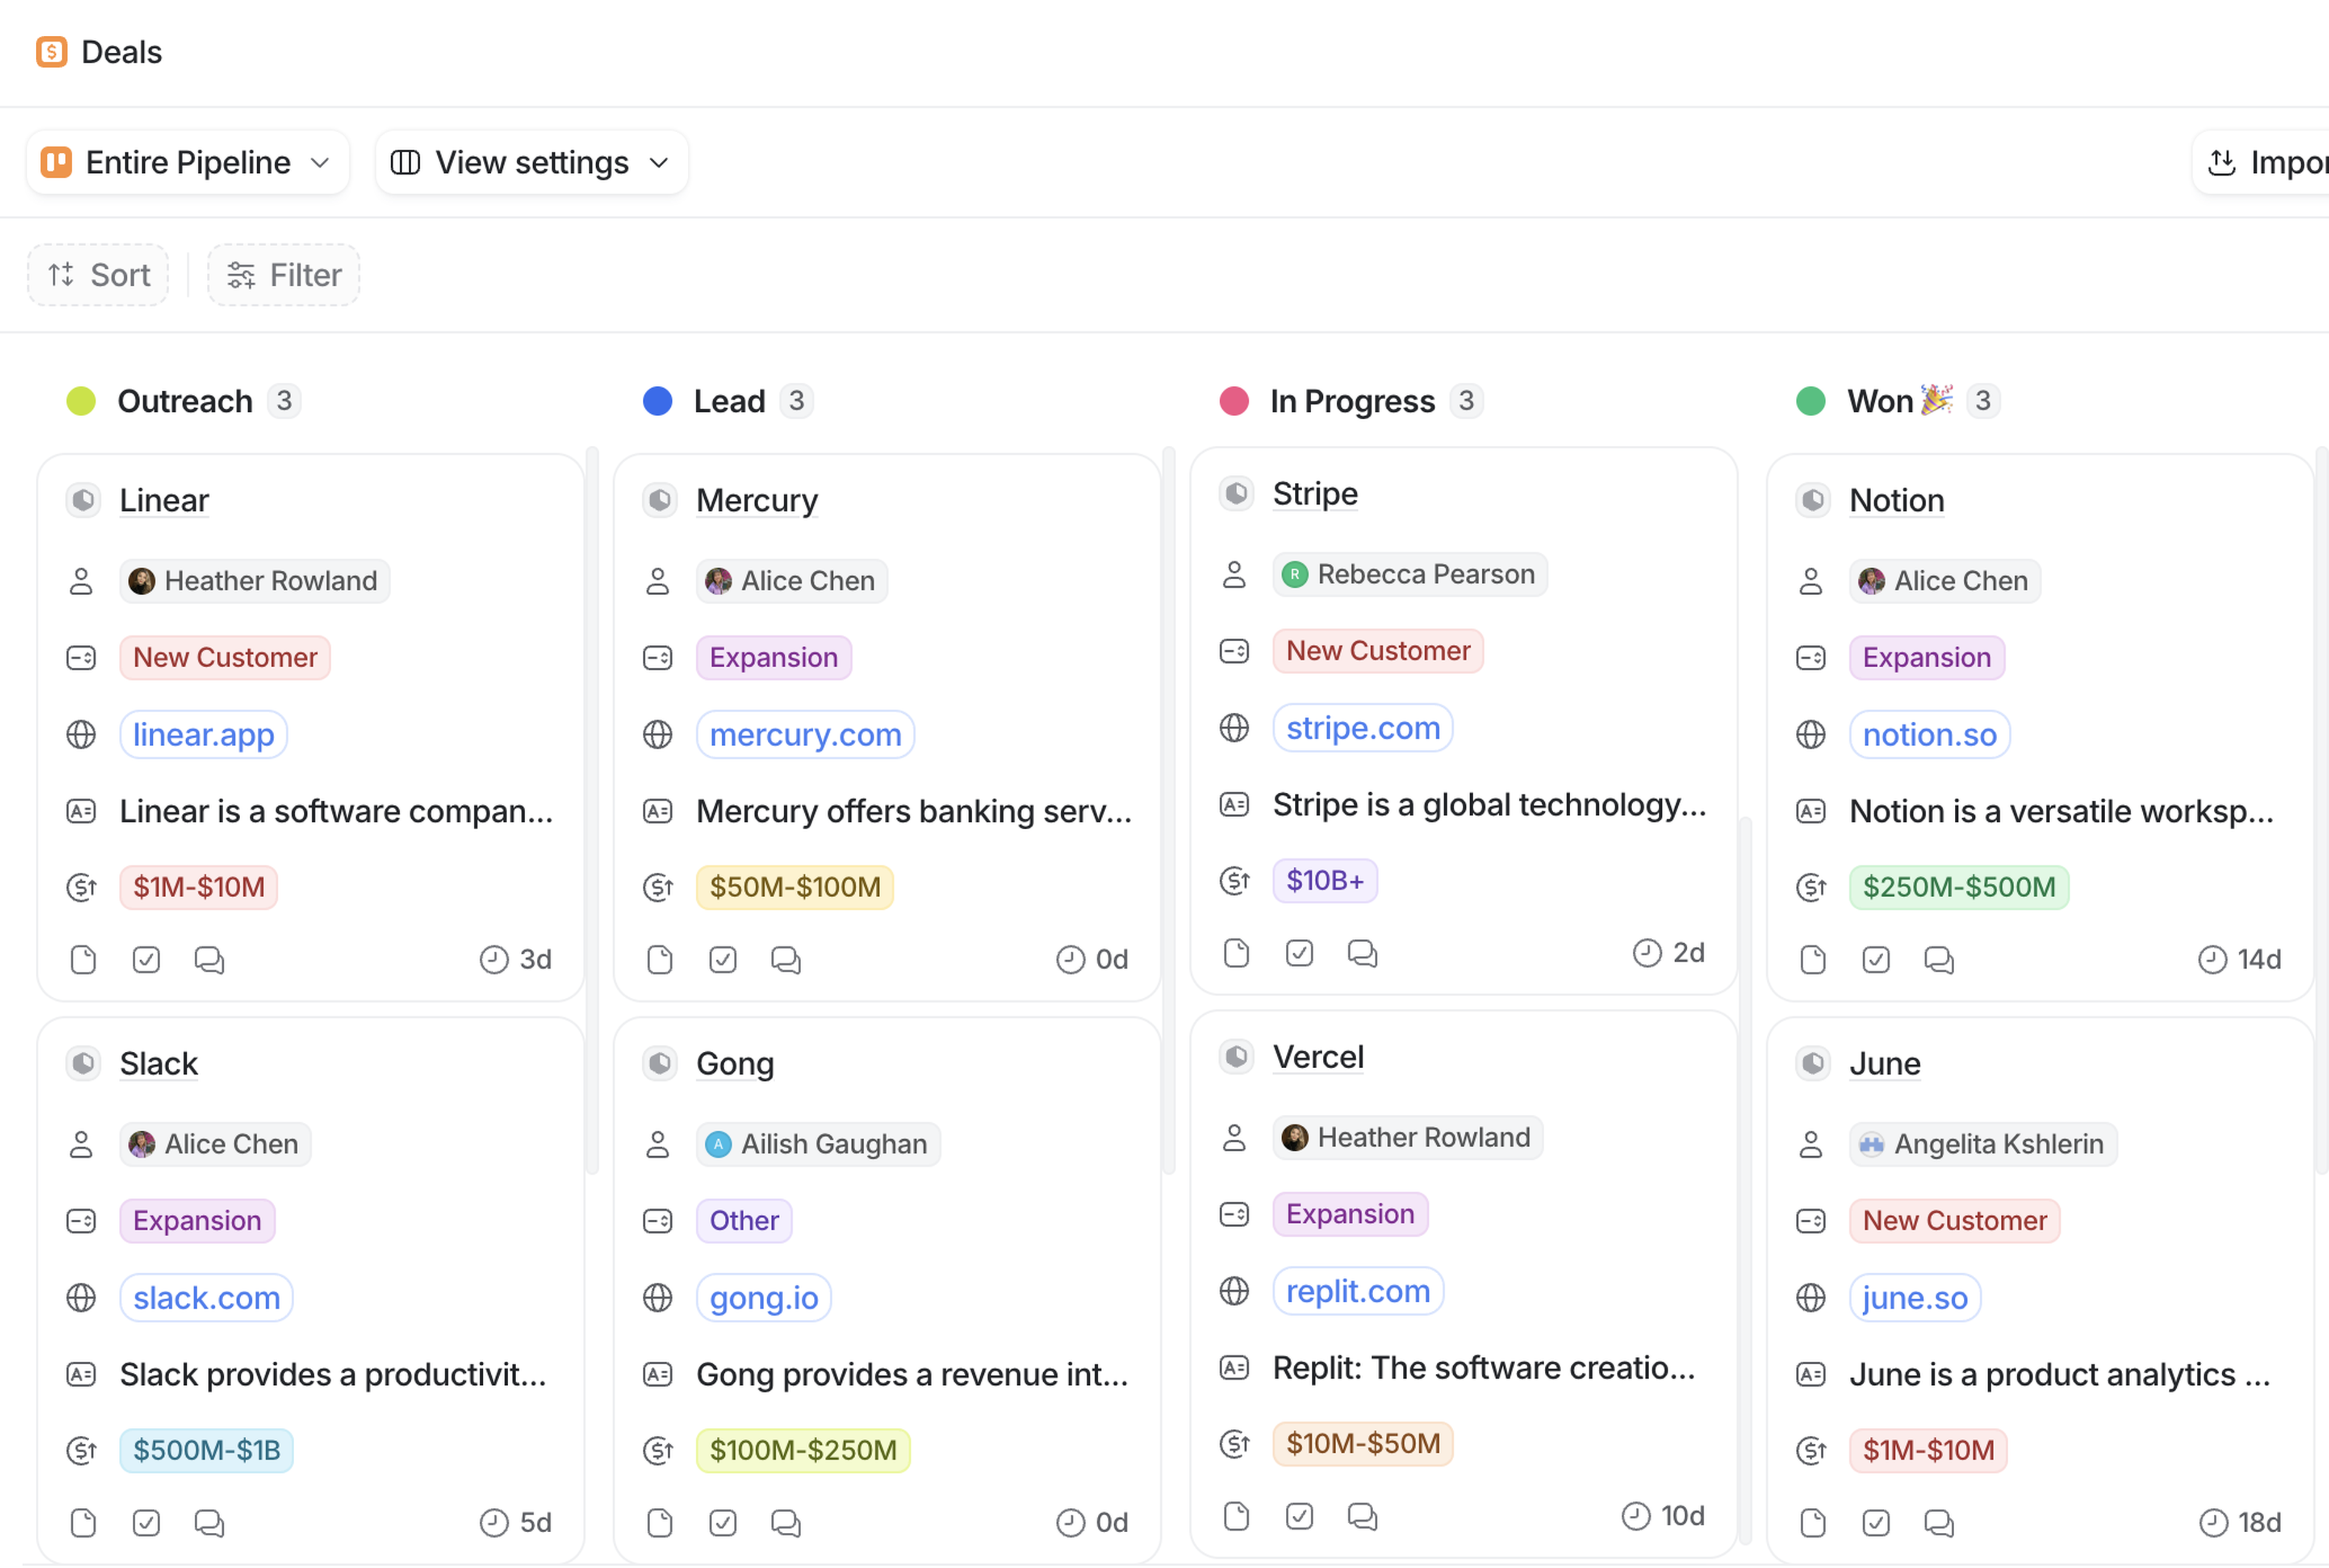Image resolution: width=2329 pixels, height=1568 pixels.
Task: Open the View settings dropdown
Action: pos(531,162)
